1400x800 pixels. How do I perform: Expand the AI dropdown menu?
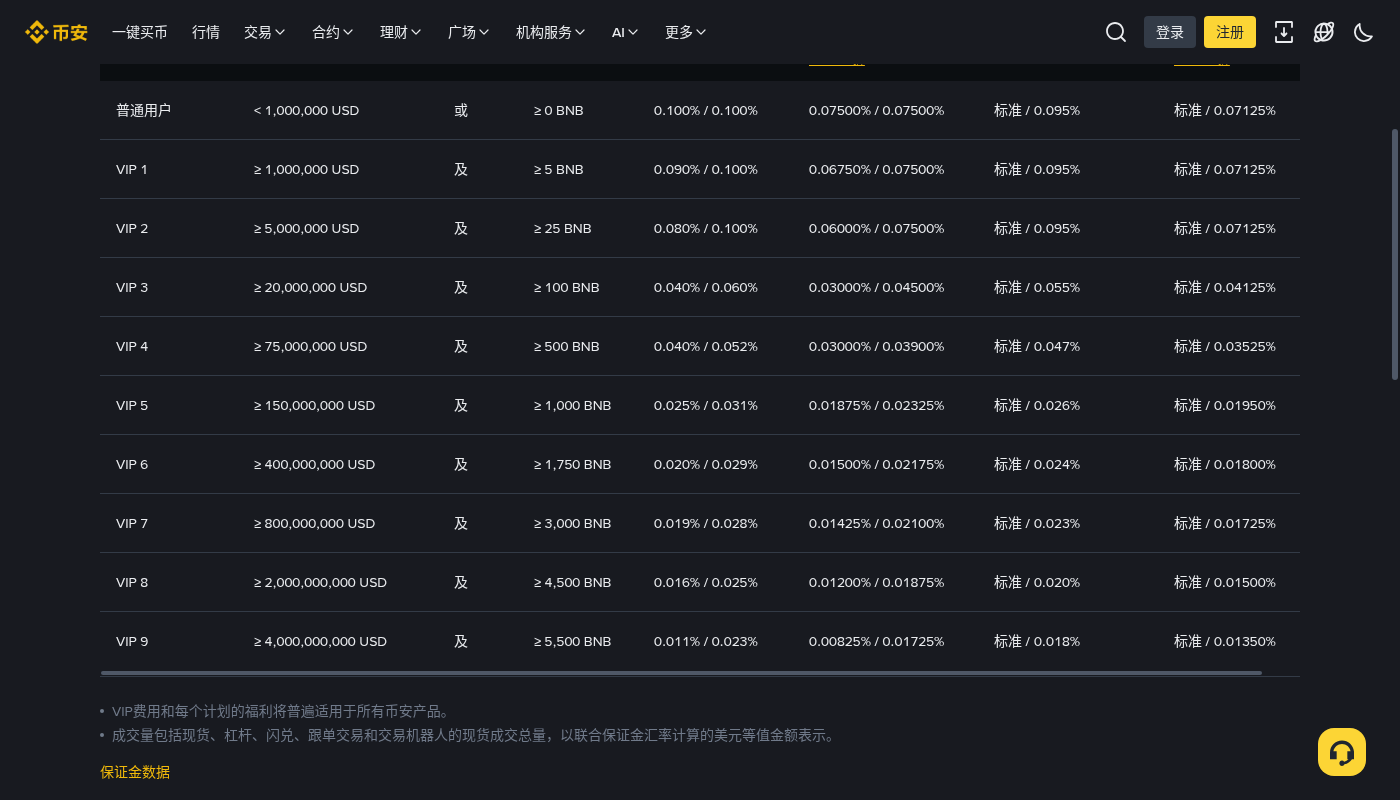[x=626, y=32]
